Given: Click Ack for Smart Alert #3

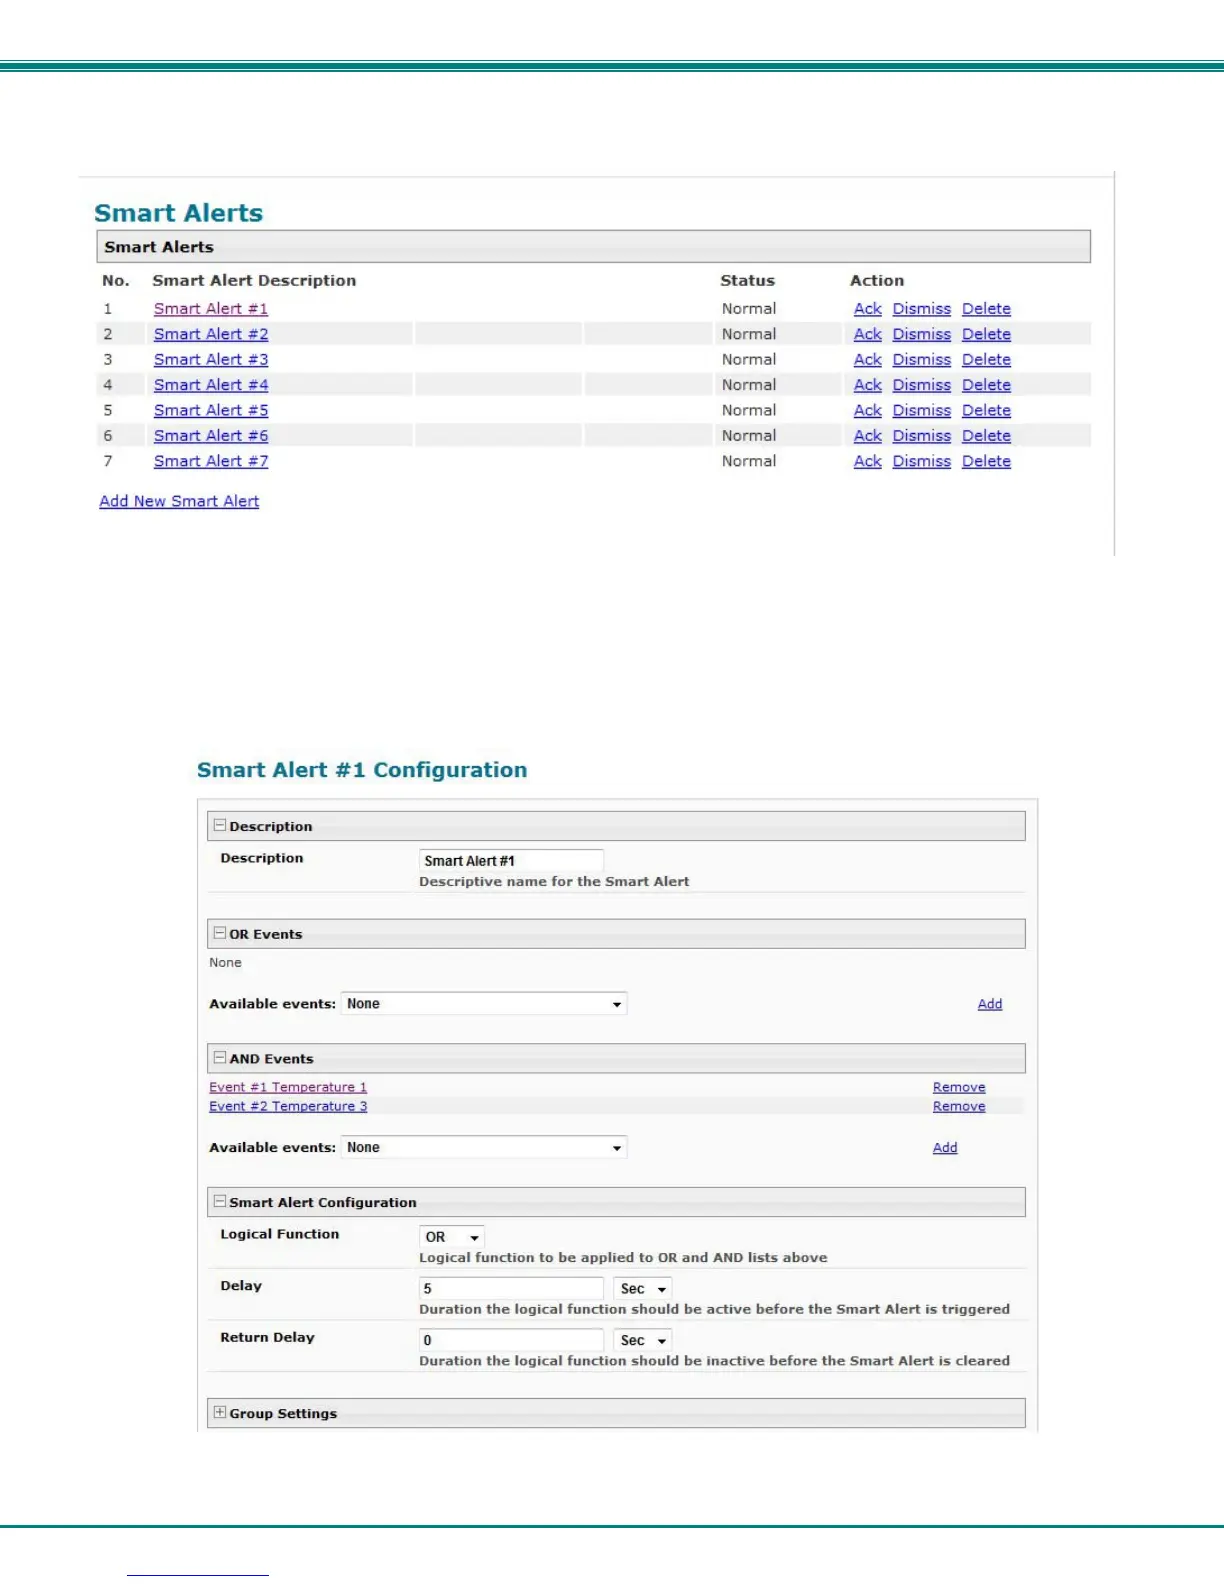Looking at the screenshot, I should pos(868,360).
